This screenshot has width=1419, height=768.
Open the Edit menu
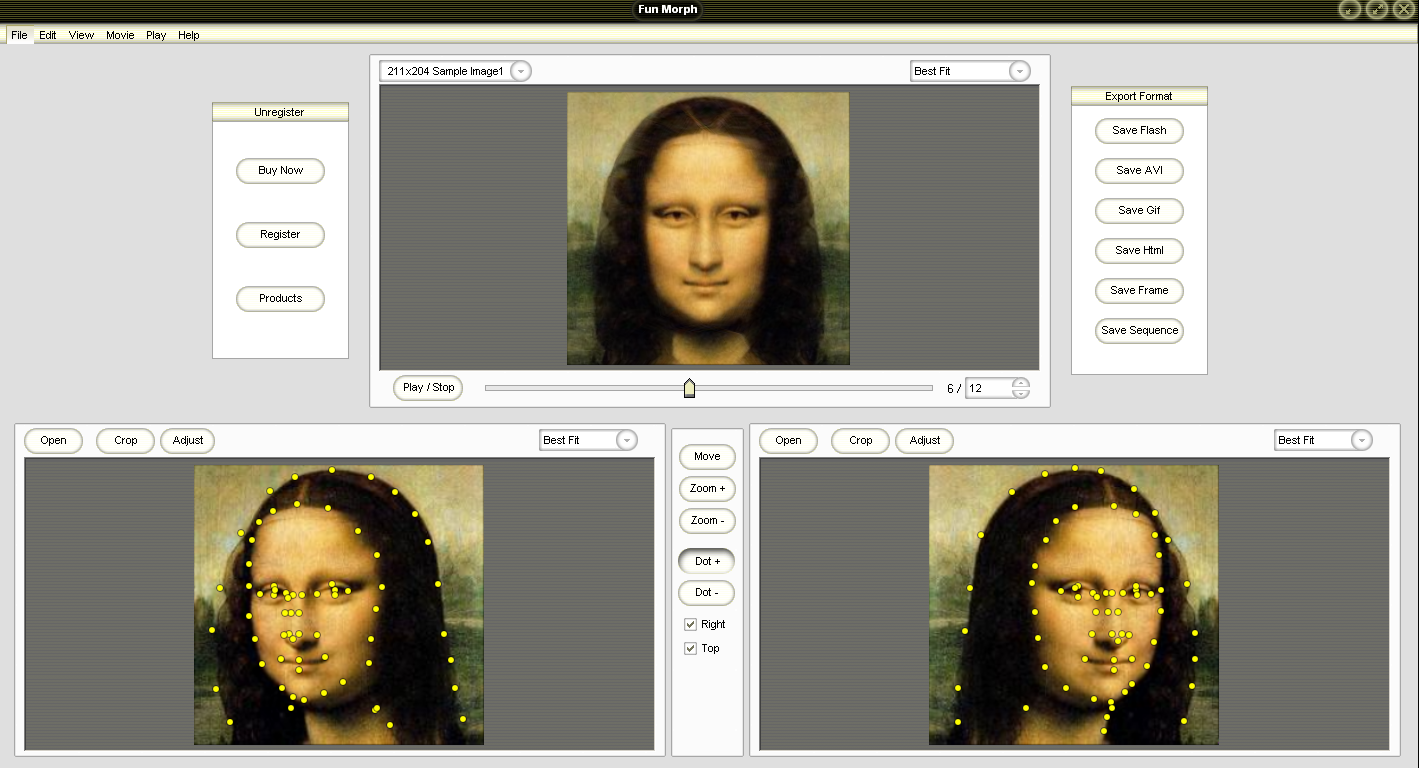click(x=48, y=35)
